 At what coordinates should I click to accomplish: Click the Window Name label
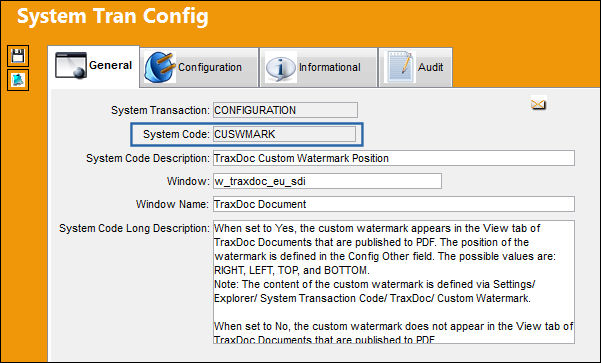(x=173, y=204)
